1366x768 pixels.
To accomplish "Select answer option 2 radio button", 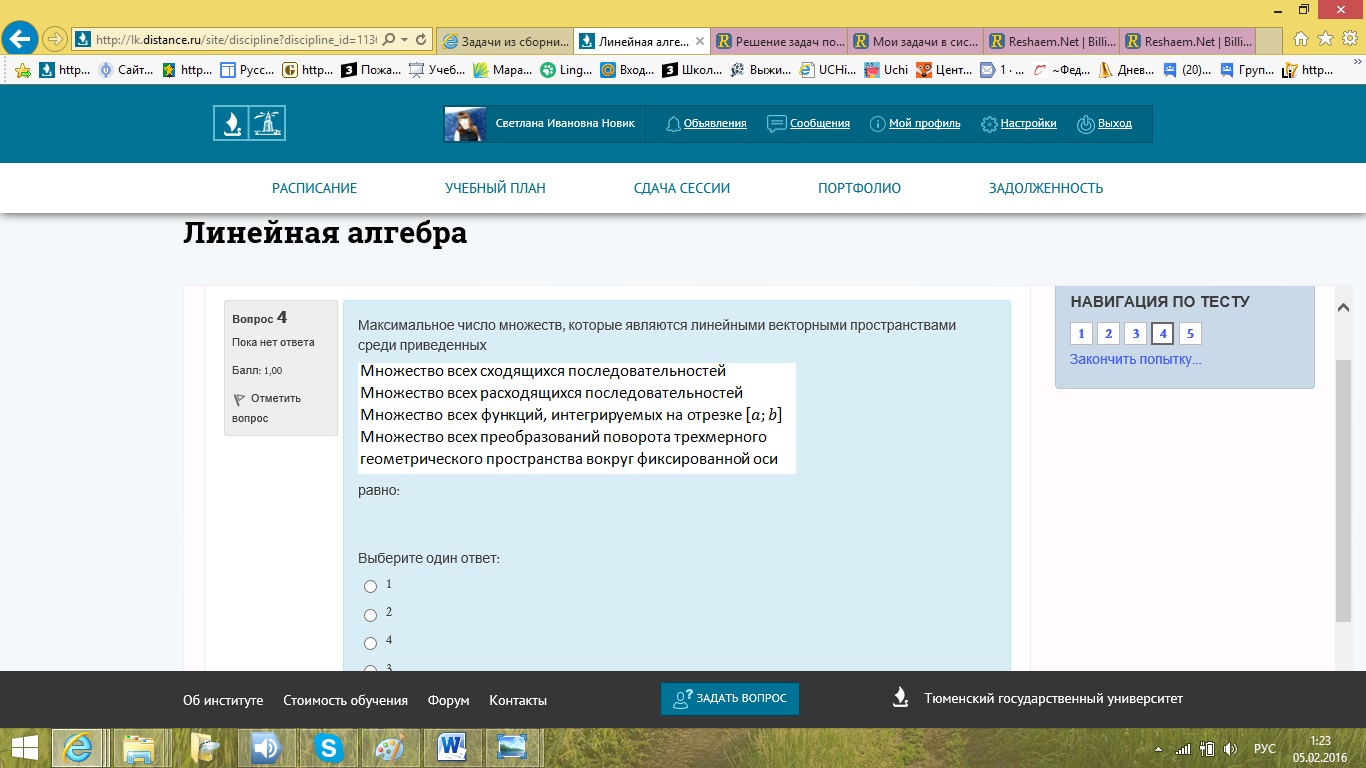I will coord(370,615).
